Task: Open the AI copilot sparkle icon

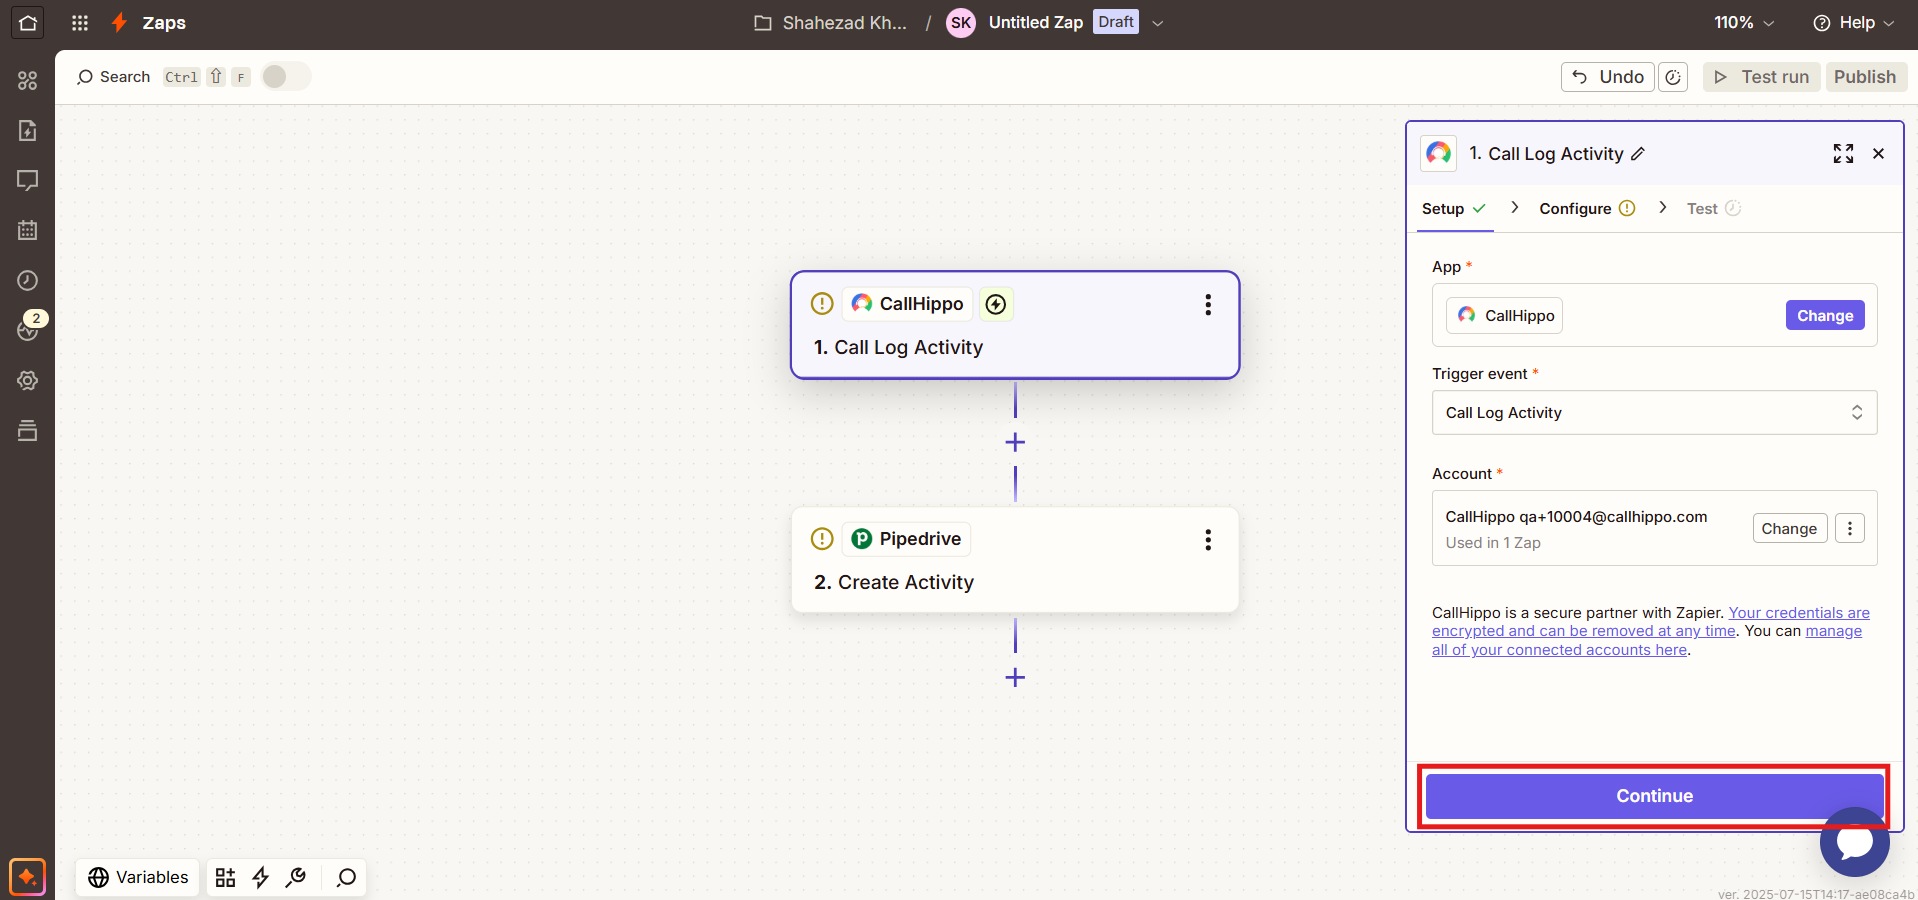Action: click(x=27, y=877)
